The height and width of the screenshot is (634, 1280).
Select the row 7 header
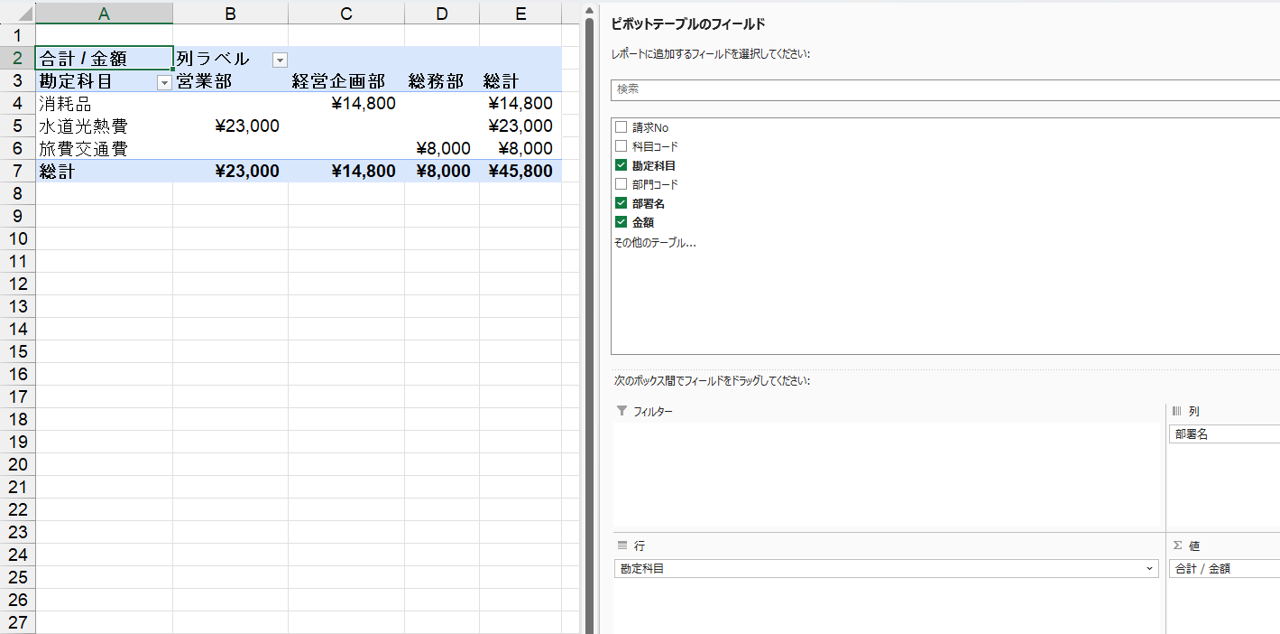pos(17,171)
